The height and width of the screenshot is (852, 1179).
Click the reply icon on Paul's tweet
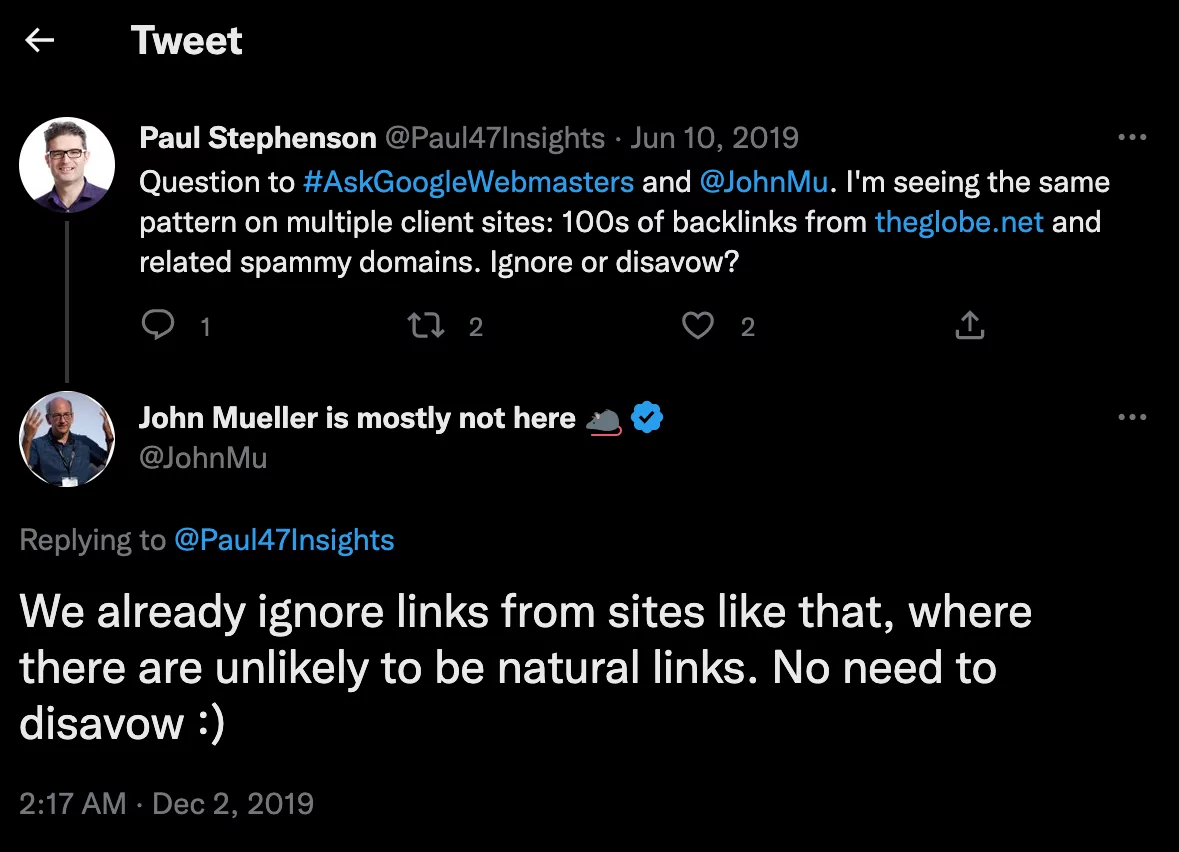(x=159, y=325)
